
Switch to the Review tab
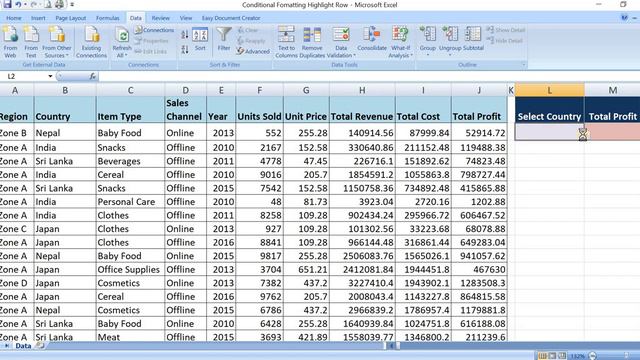[160, 18]
